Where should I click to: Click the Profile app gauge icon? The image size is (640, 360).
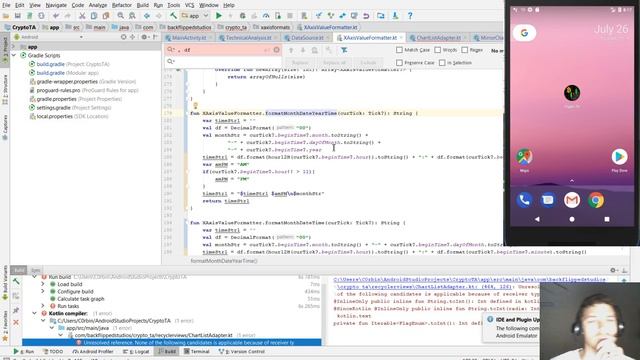[x=266, y=16]
